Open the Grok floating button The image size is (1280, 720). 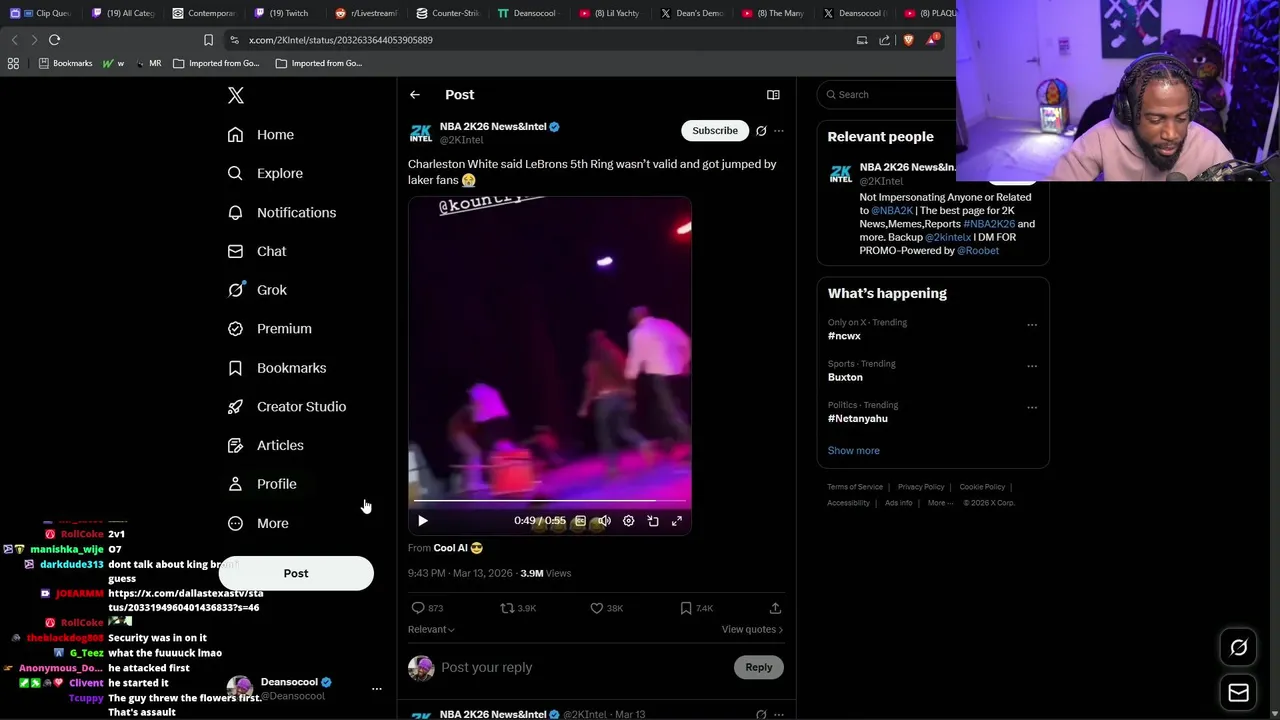(1238, 648)
